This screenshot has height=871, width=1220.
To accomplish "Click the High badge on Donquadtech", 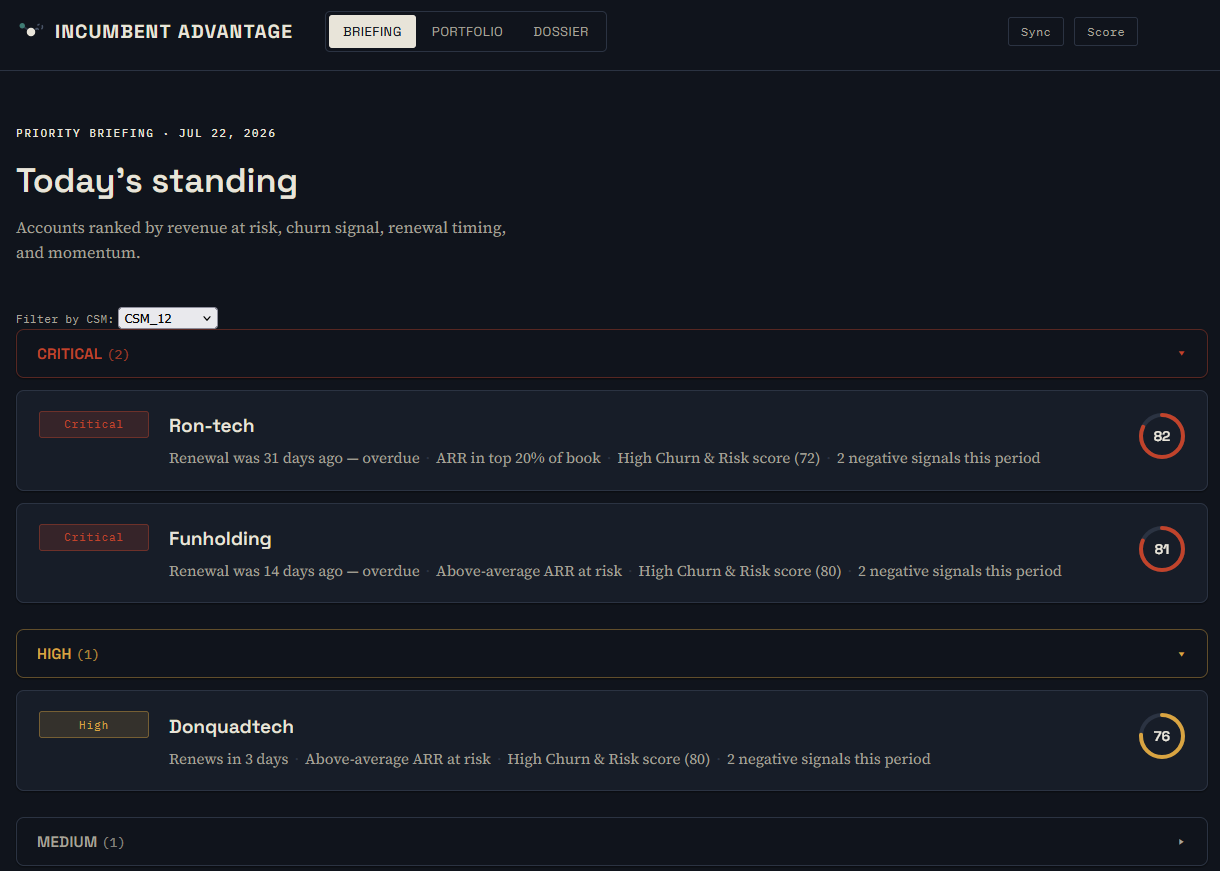I will click(94, 725).
